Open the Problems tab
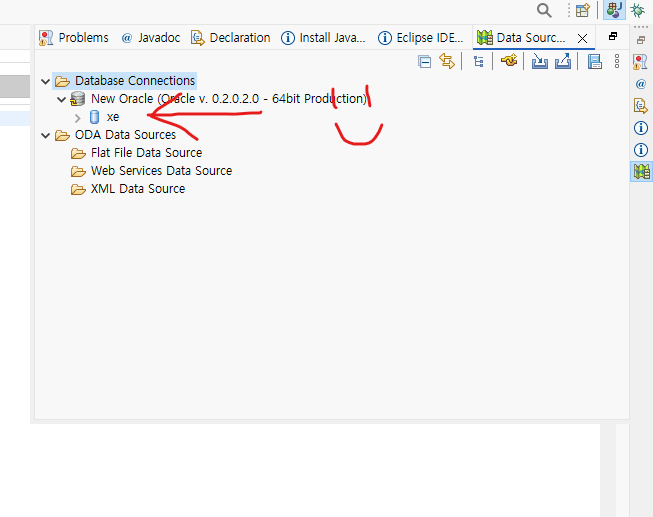This screenshot has height=517, width=653. [x=74, y=37]
